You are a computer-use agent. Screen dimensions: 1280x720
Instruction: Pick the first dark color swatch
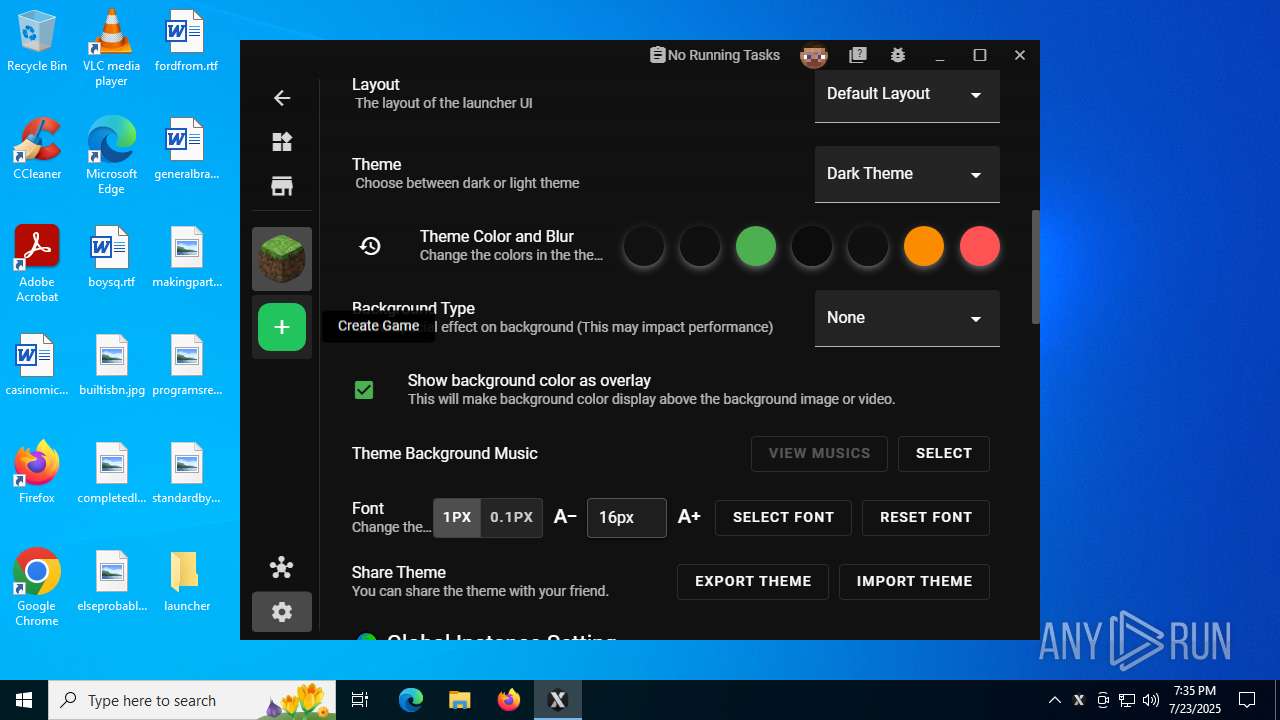pos(644,246)
